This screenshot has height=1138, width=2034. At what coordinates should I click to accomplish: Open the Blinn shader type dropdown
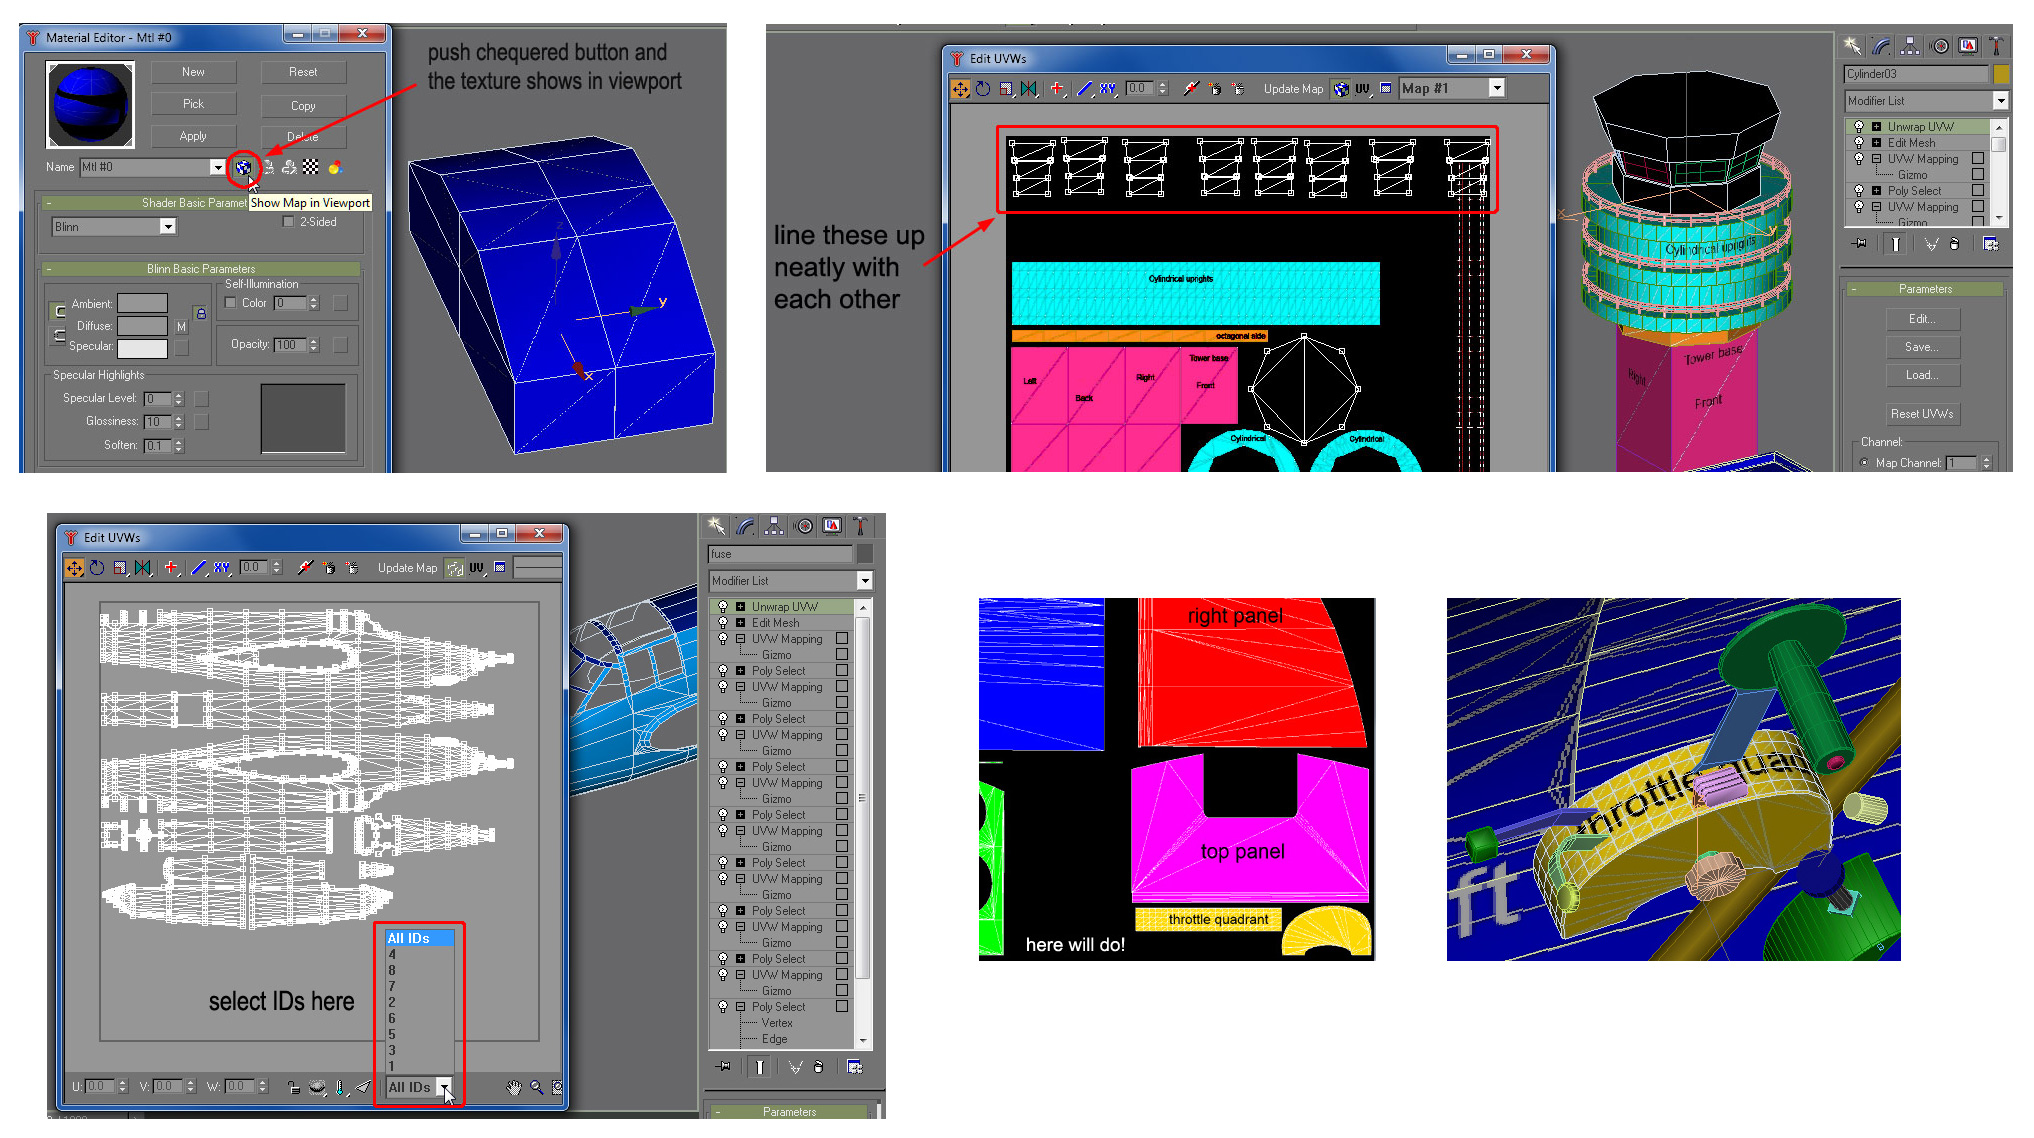(x=168, y=227)
